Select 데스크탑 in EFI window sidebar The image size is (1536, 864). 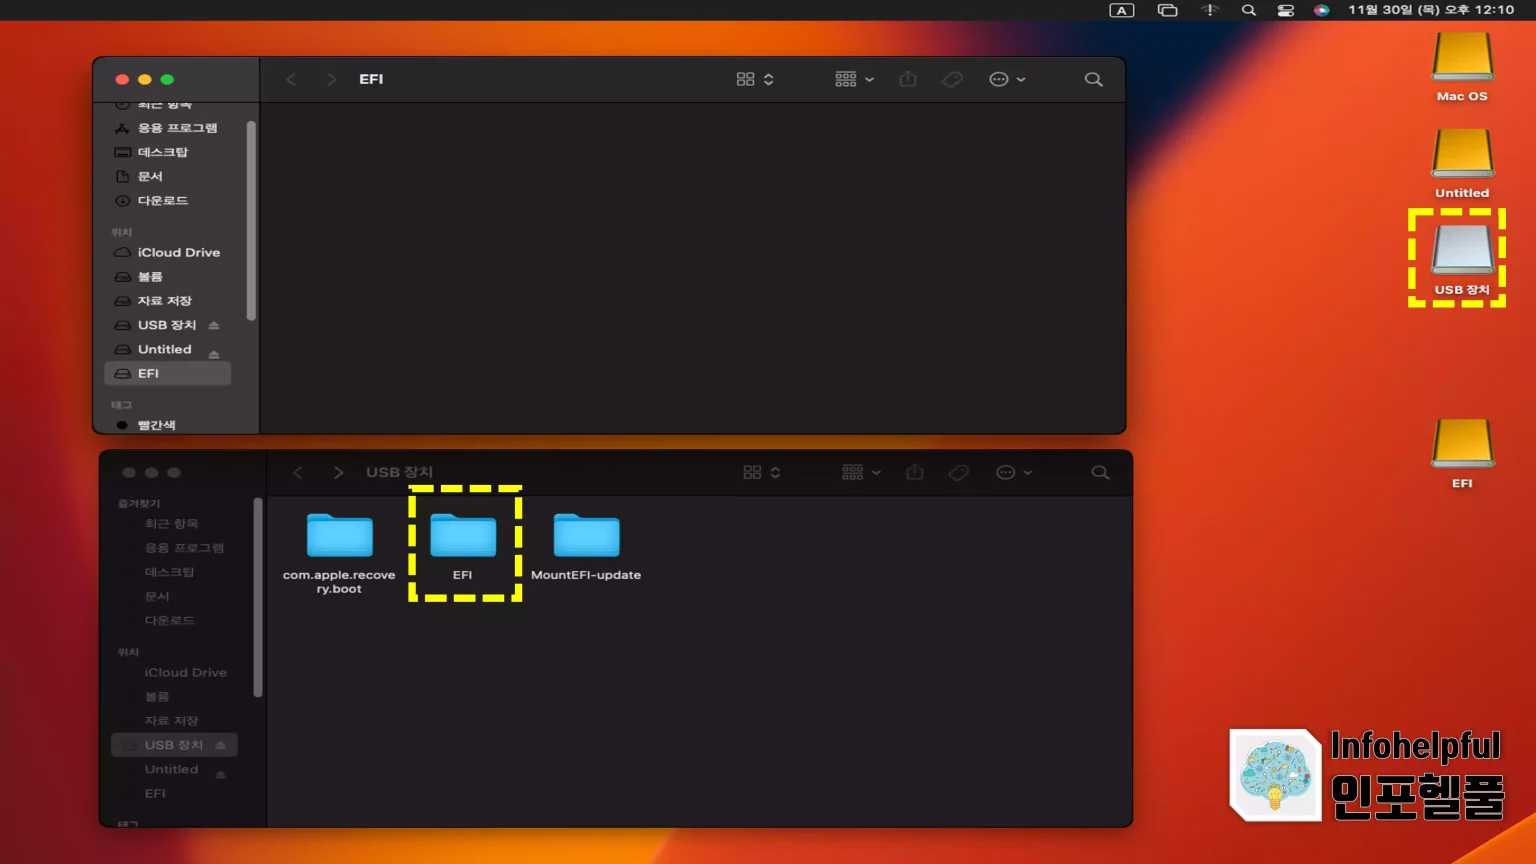tap(168, 152)
